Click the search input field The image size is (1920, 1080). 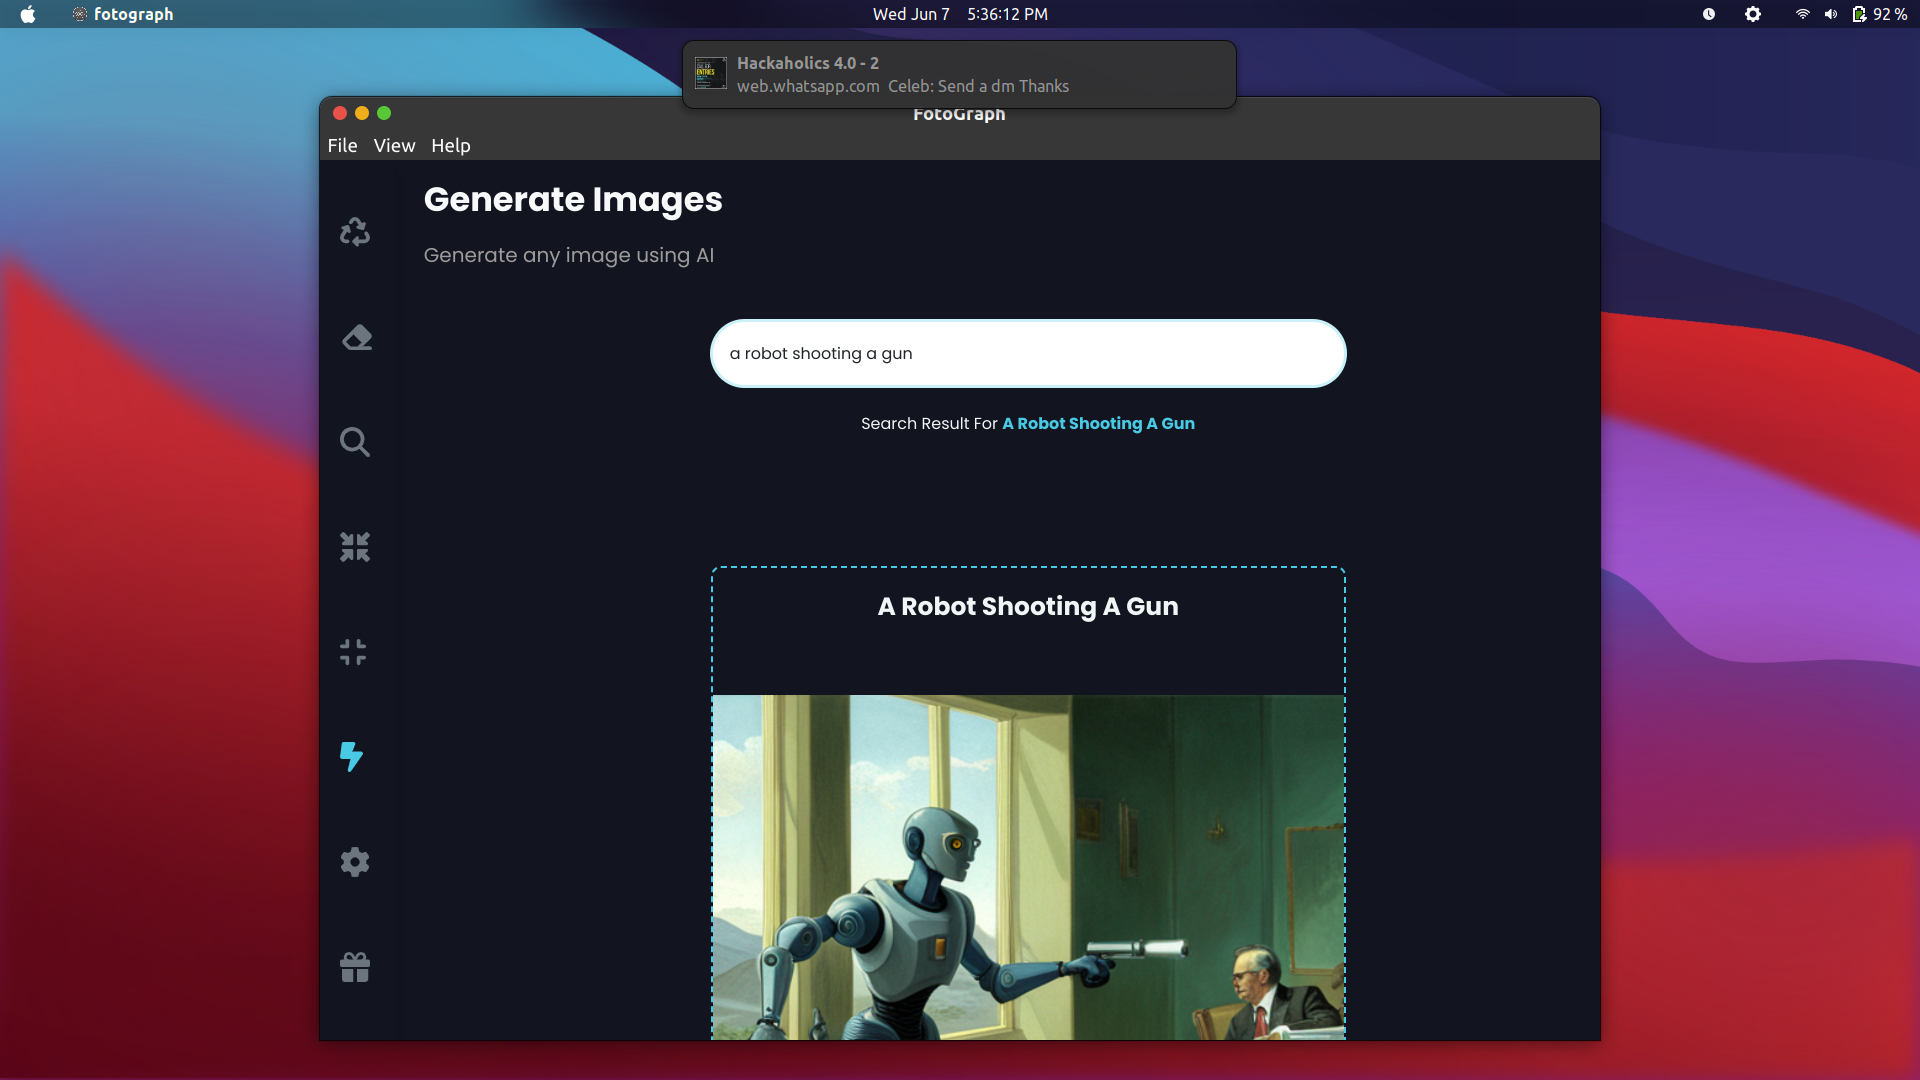click(1029, 353)
